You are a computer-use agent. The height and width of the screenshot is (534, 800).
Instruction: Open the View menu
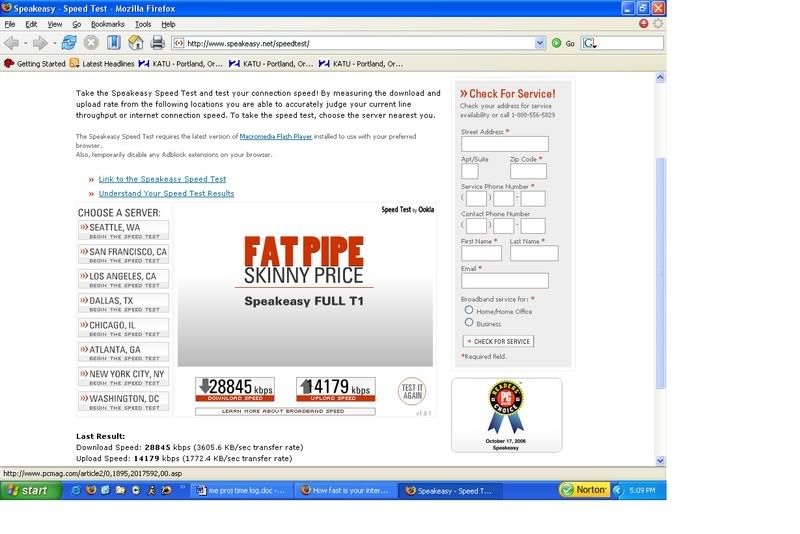click(x=55, y=24)
